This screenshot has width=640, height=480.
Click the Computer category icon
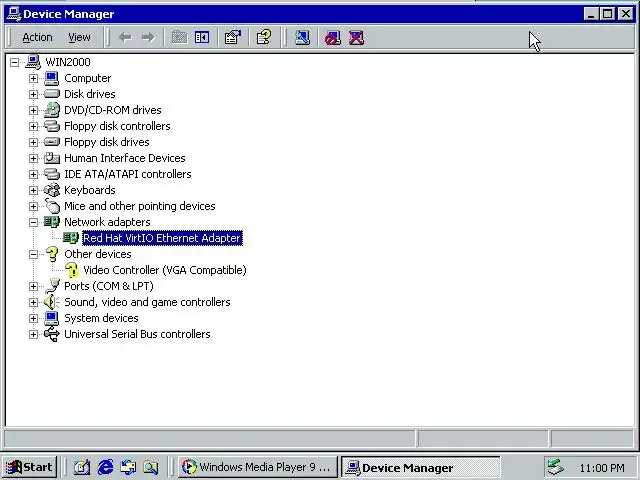(x=52, y=78)
